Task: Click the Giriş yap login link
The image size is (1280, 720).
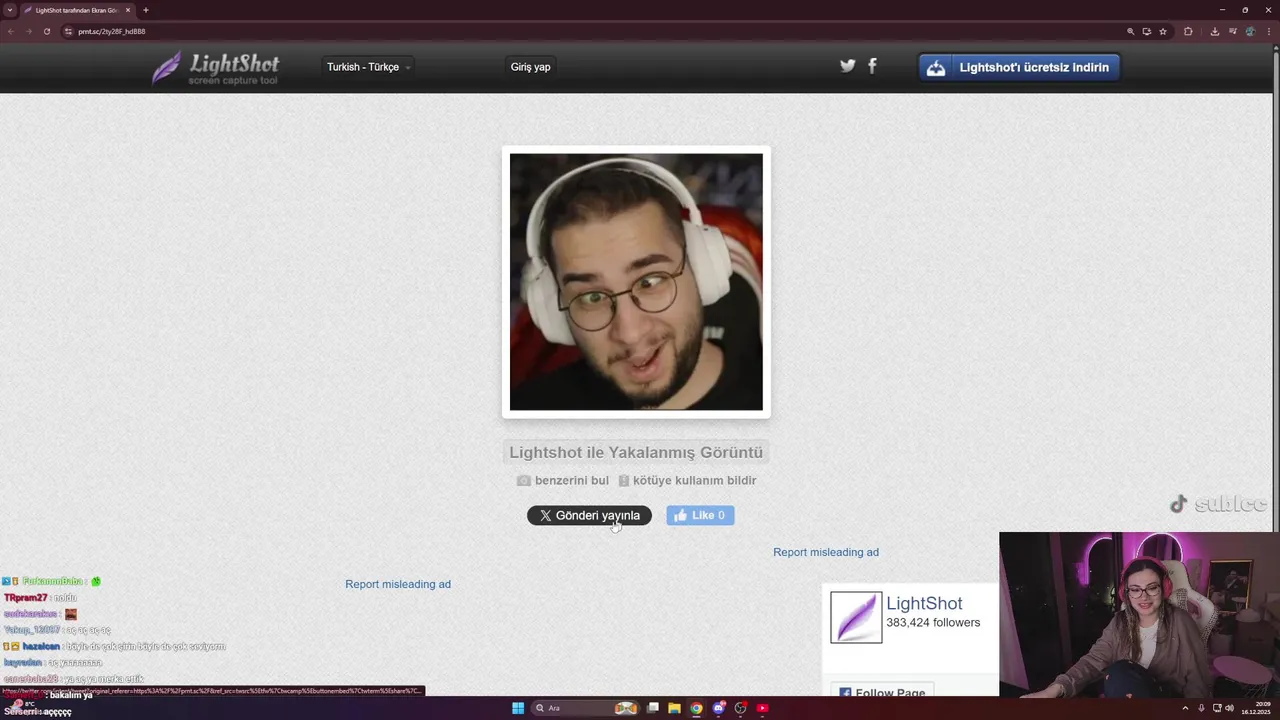Action: (x=531, y=67)
